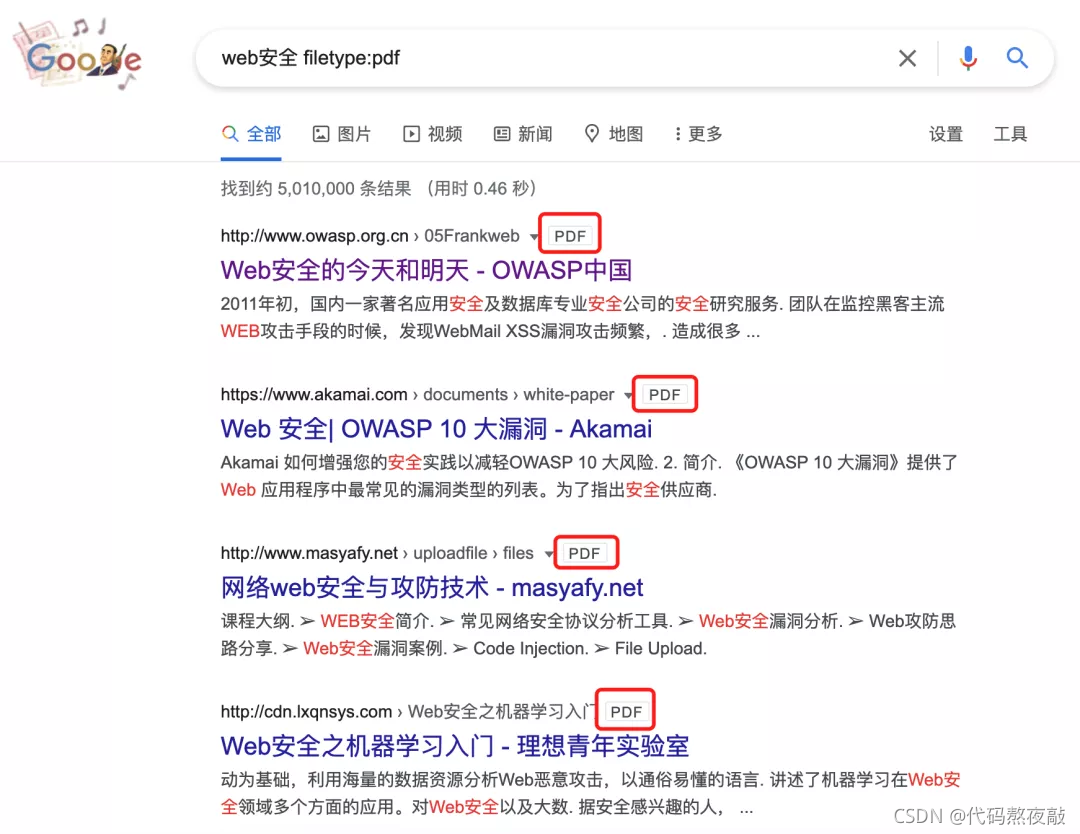Click the http://www.owasp.org.cn URL text
Image resolution: width=1080 pixels, height=834 pixels.
click(x=314, y=236)
